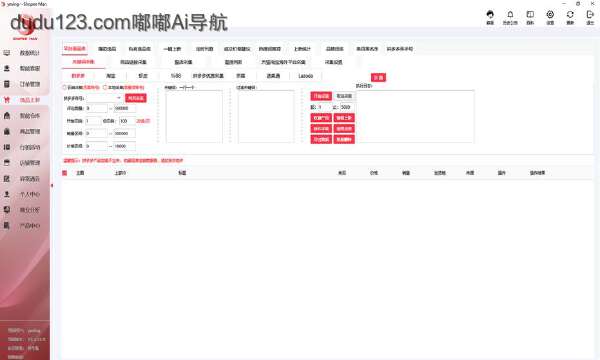Open the person-silhouette 个人中心 sidebar item
This screenshot has width=600, height=360.
point(23,194)
